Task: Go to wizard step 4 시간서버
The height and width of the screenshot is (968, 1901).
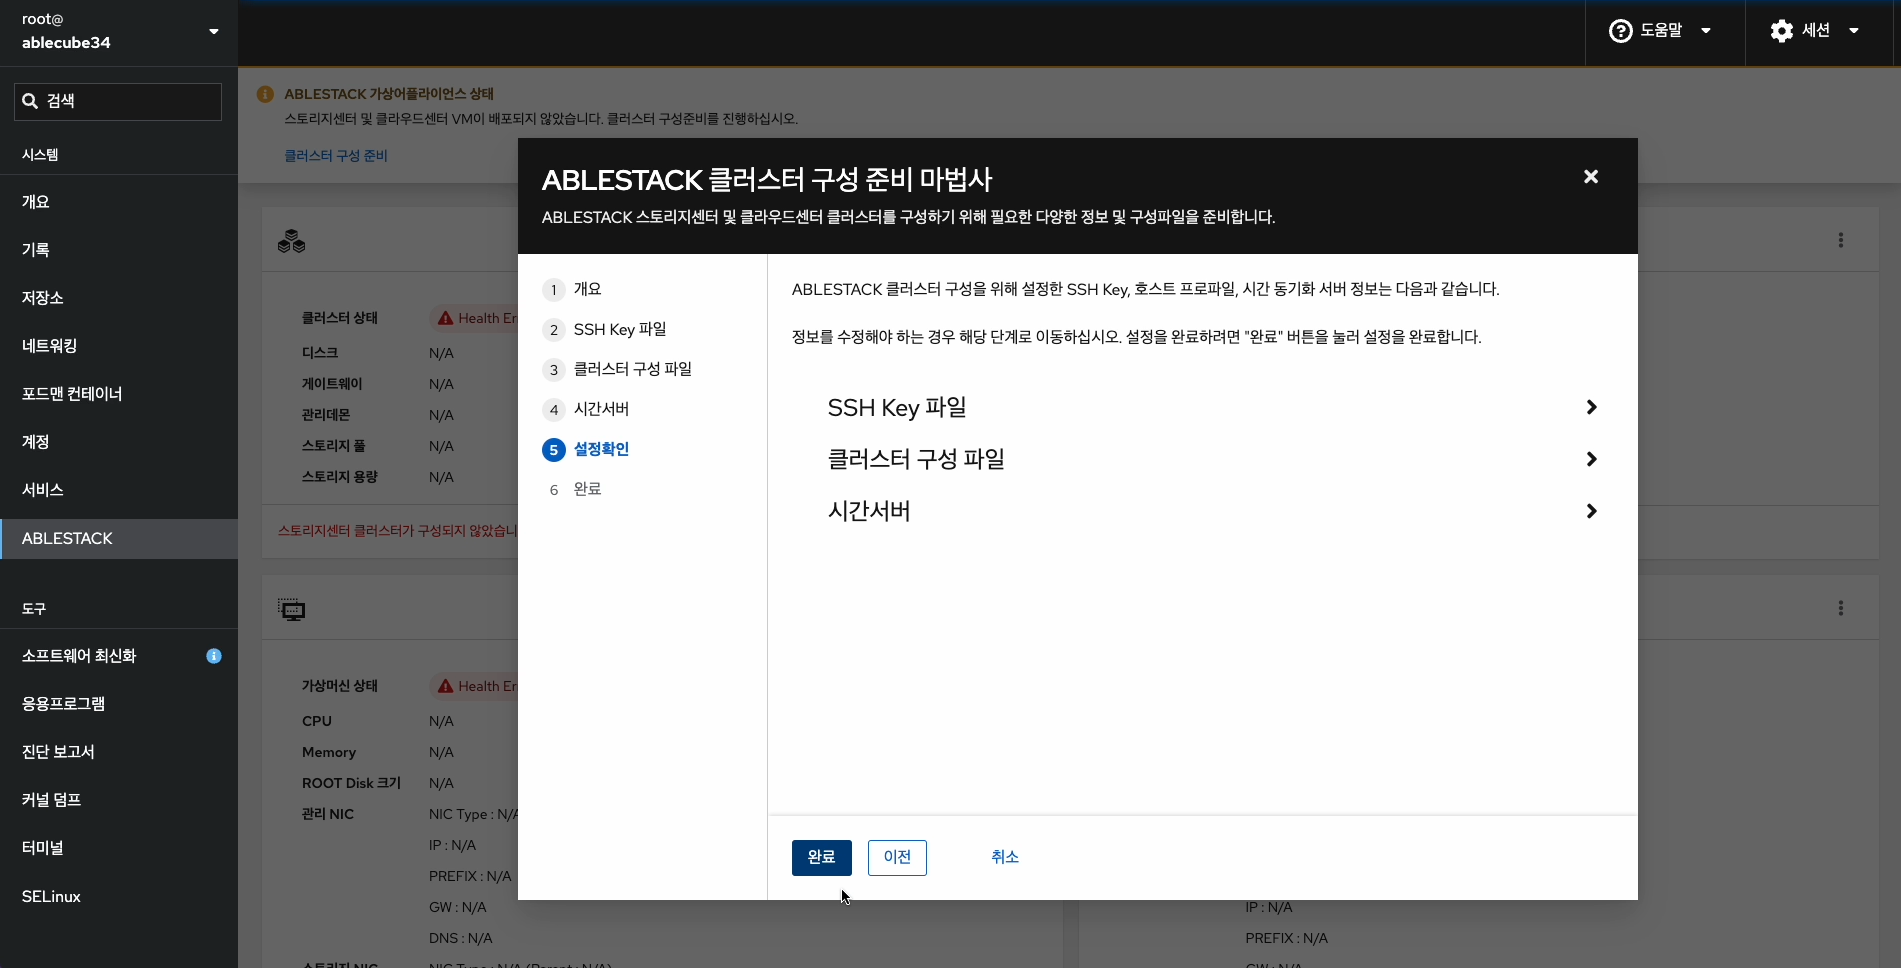Action: (x=586, y=409)
